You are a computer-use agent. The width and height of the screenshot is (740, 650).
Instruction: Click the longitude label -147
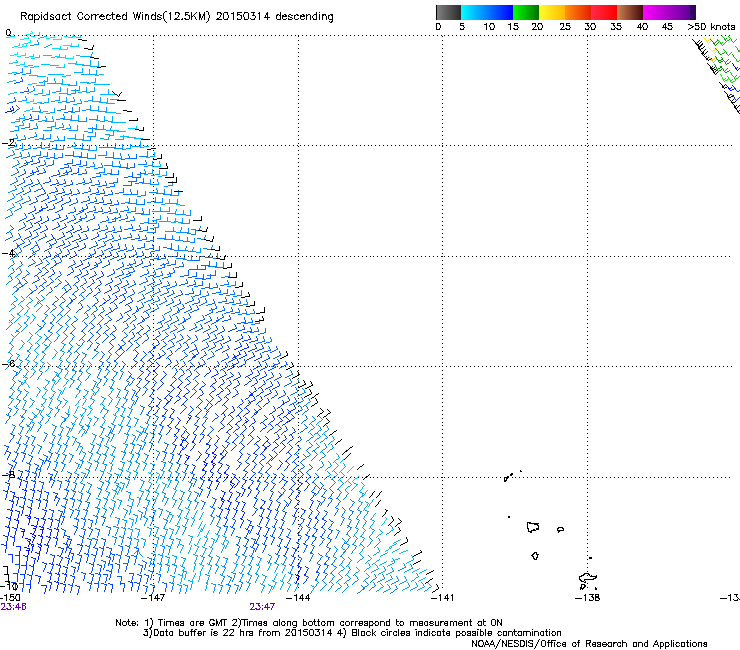coord(153,598)
